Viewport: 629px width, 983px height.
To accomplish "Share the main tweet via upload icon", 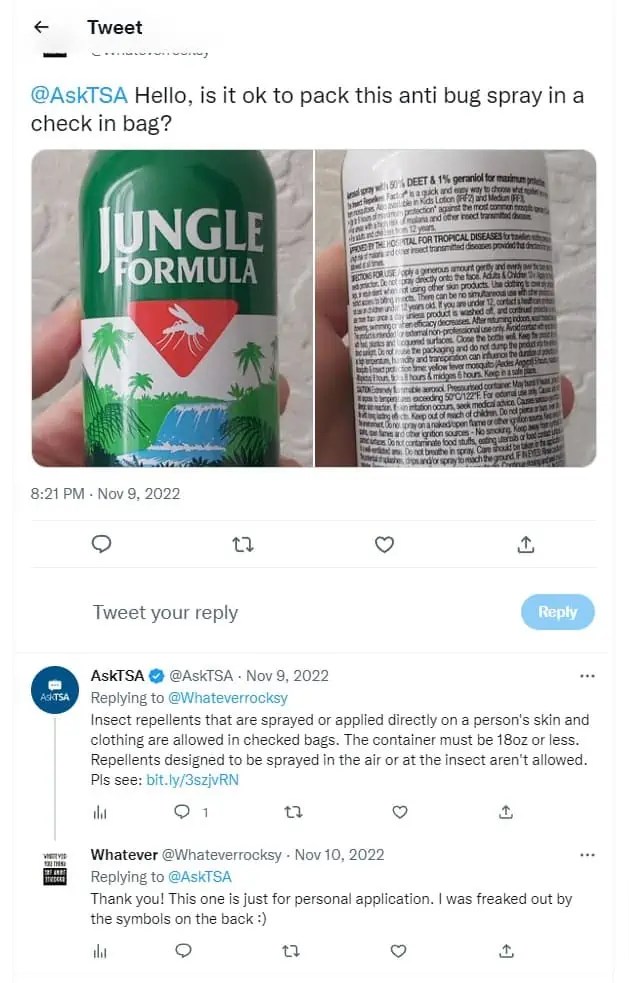I will pos(526,544).
